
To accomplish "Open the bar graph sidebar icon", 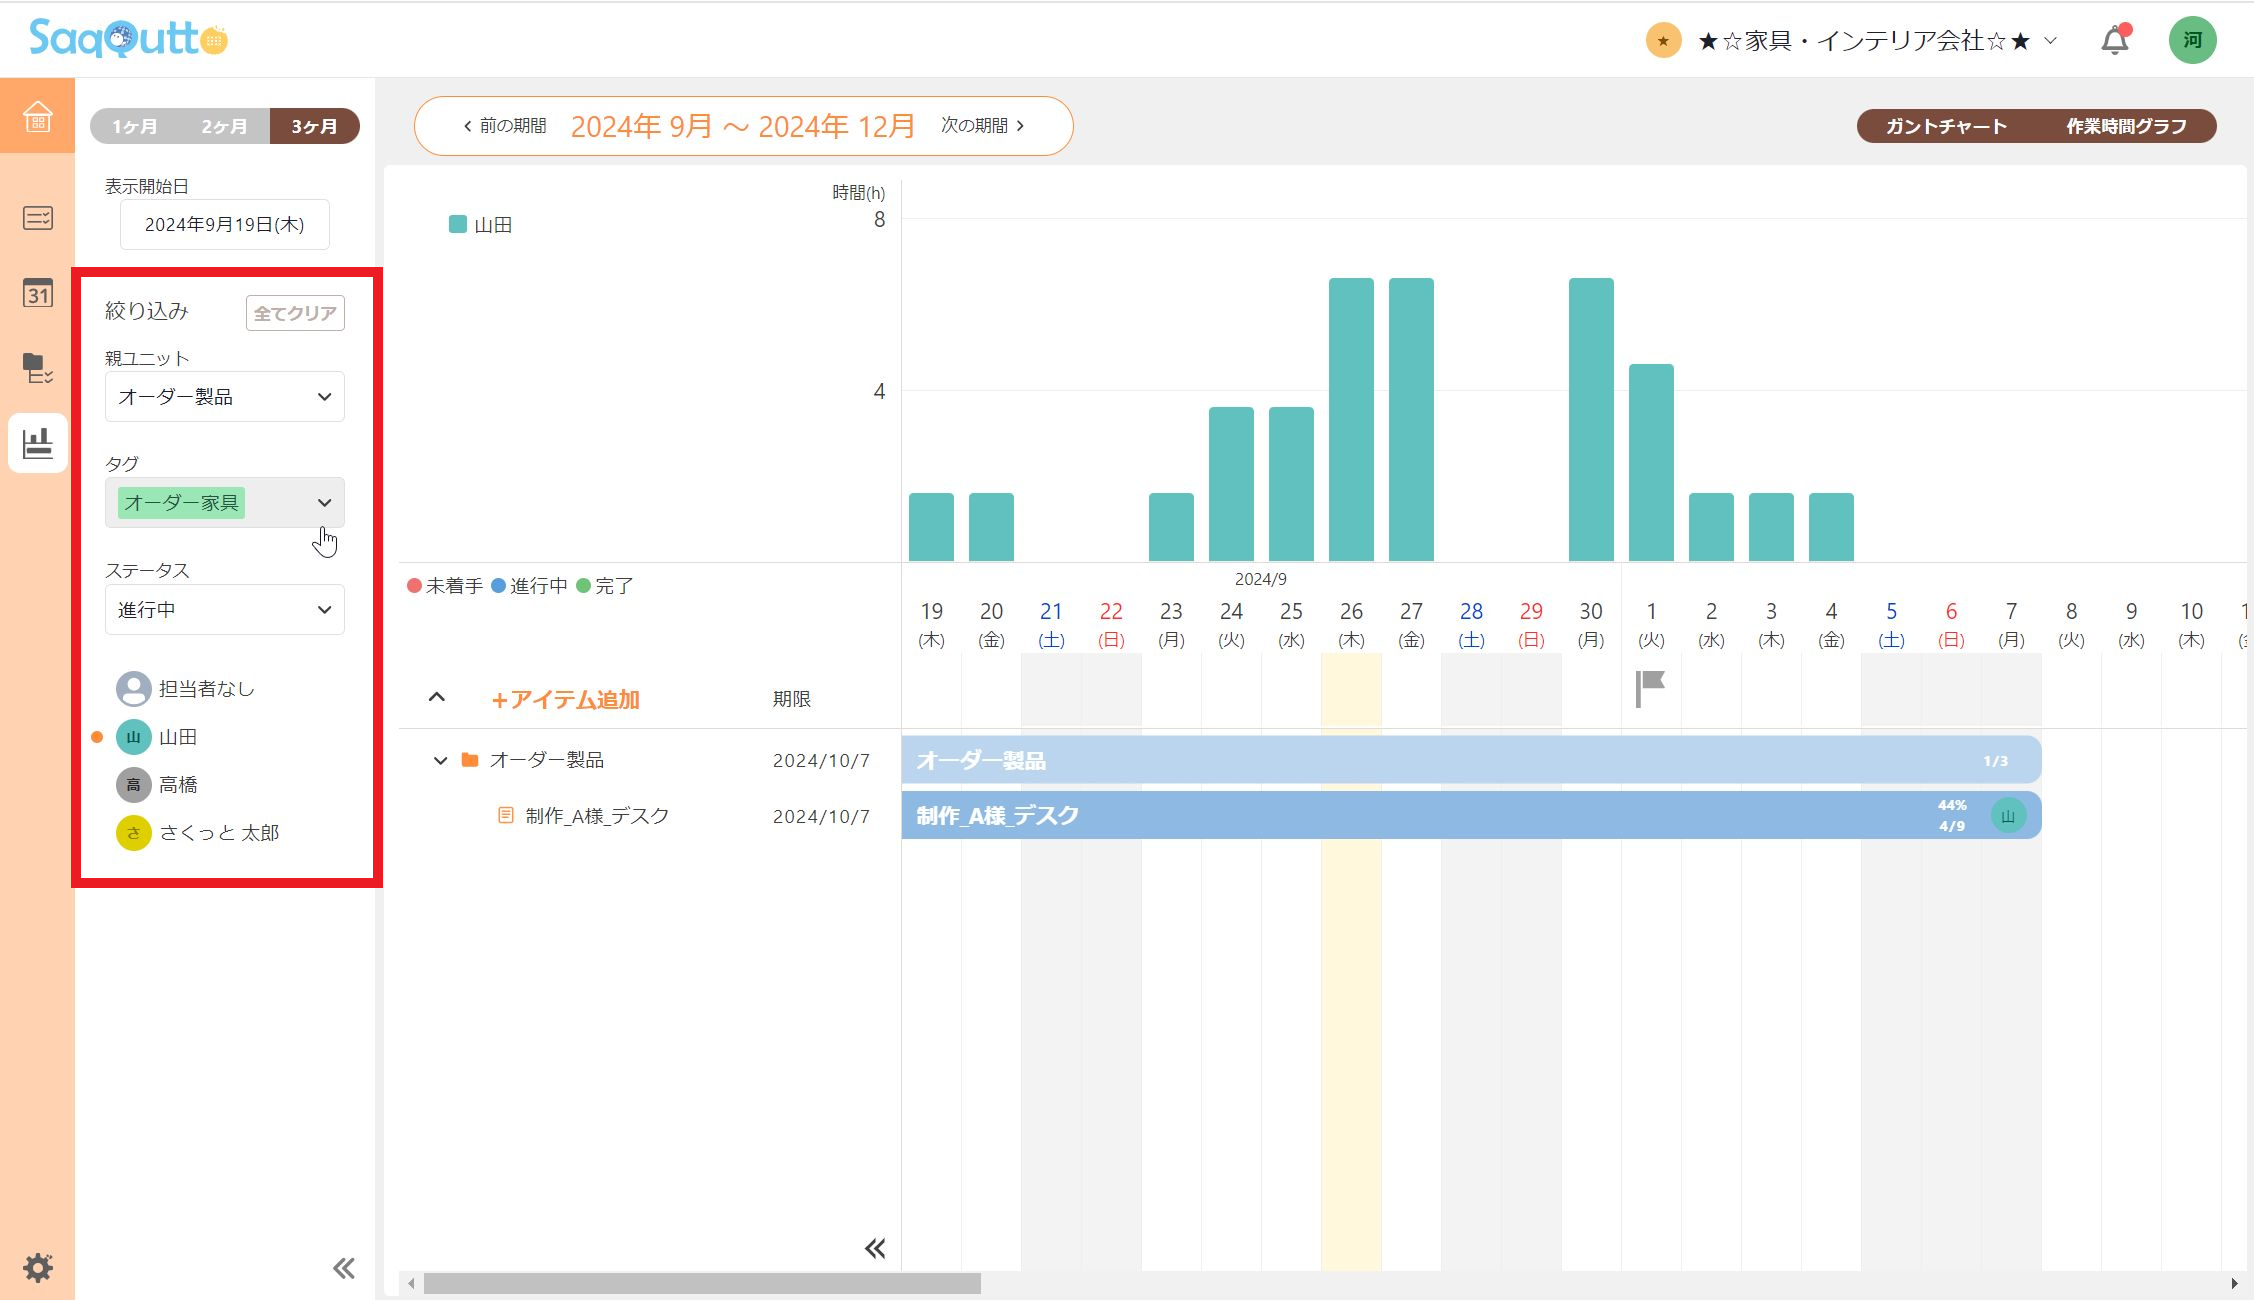I will point(37,442).
